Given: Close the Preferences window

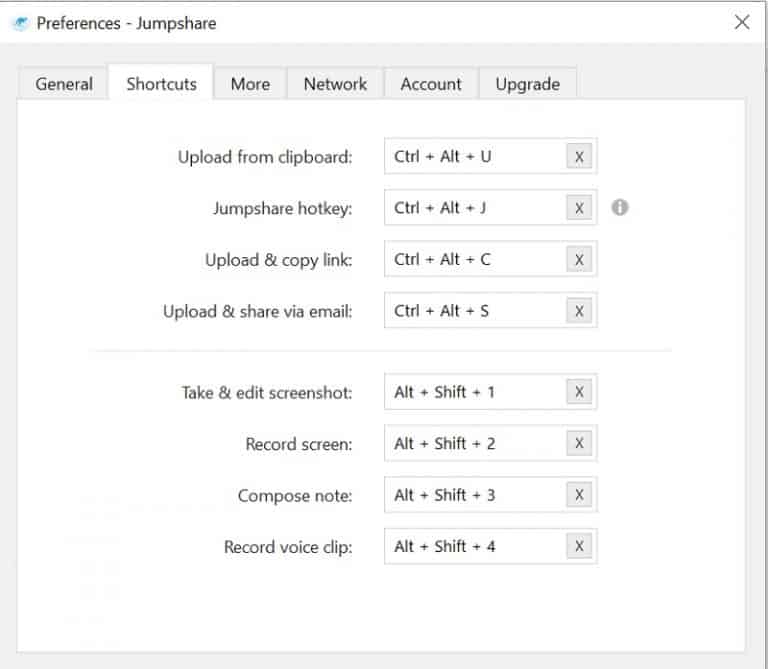Looking at the screenshot, I should pyautogui.click(x=742, y=22).
